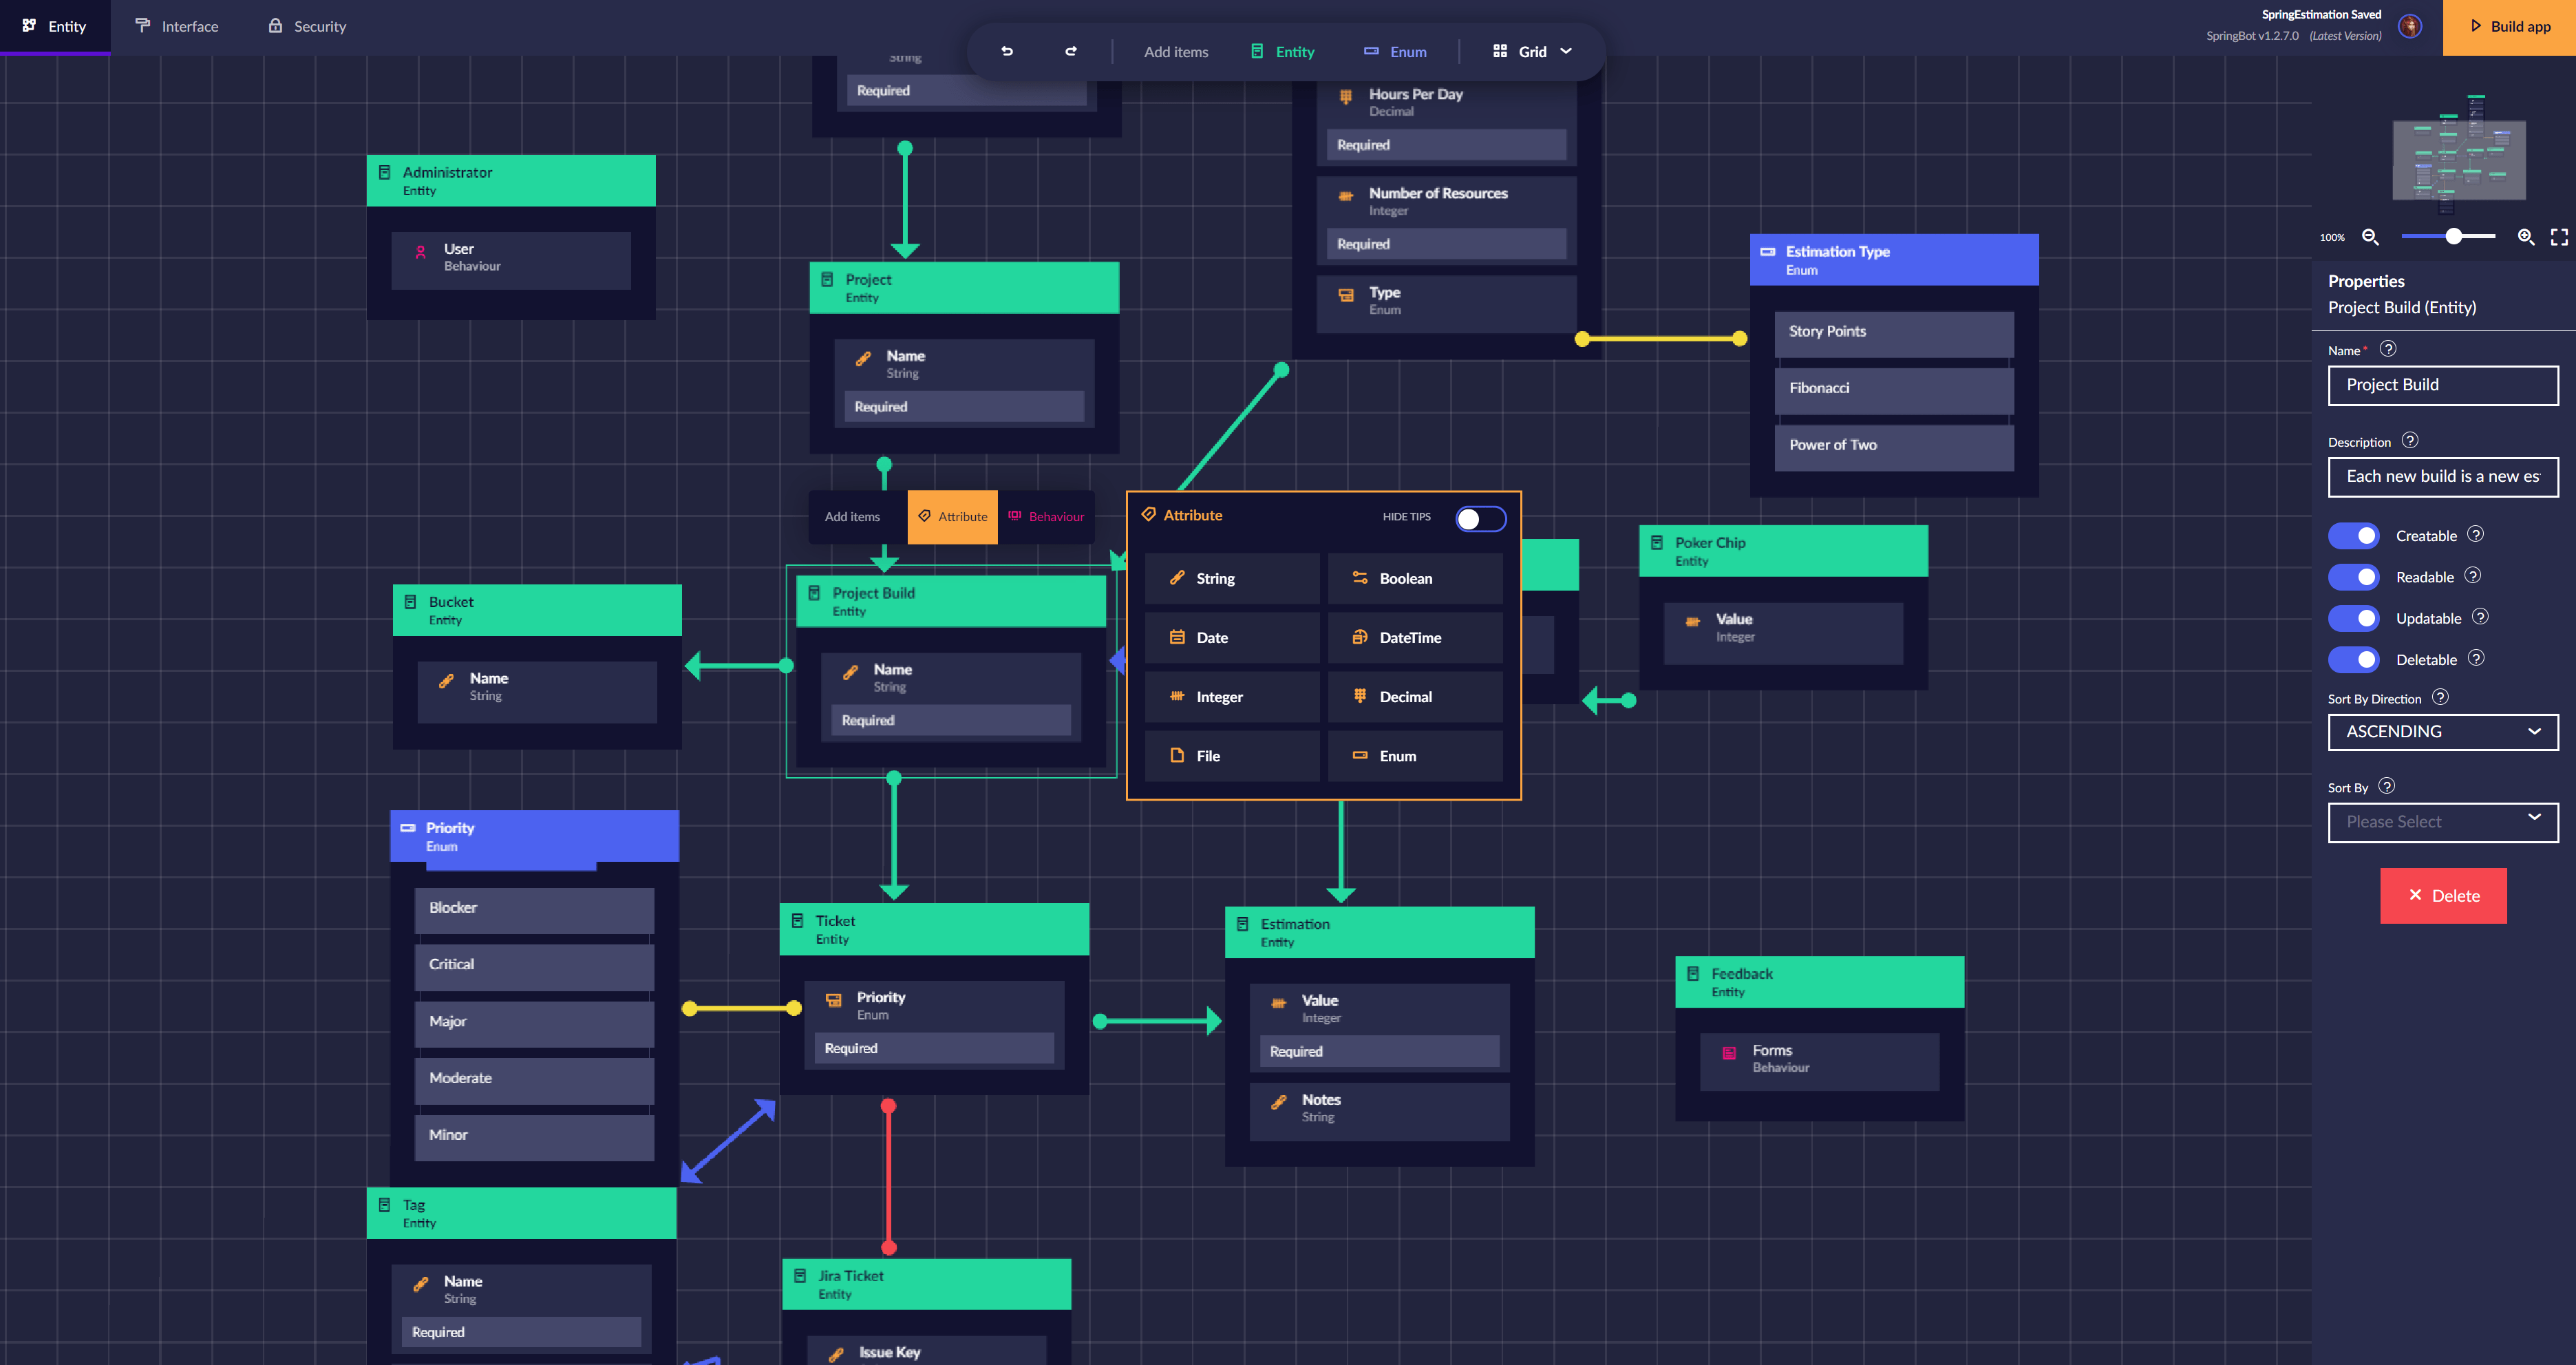The width and height of the screenshot is (2576, 1365).
Task: Click the Administrator entity header icon
Action: (x=384, y=172)
